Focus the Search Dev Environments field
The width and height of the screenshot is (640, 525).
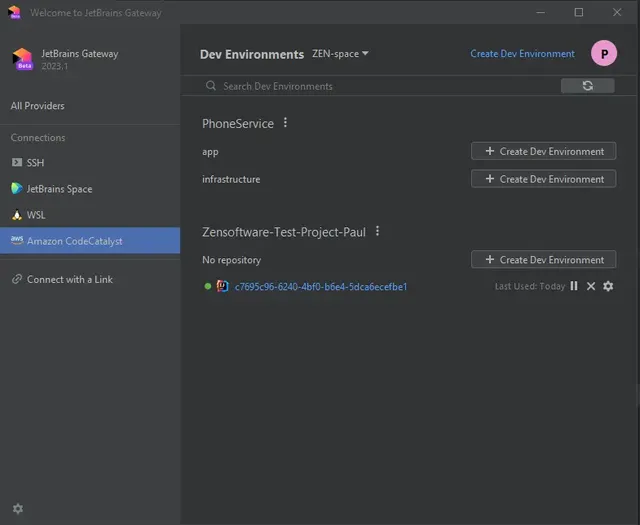pos(382,86)
